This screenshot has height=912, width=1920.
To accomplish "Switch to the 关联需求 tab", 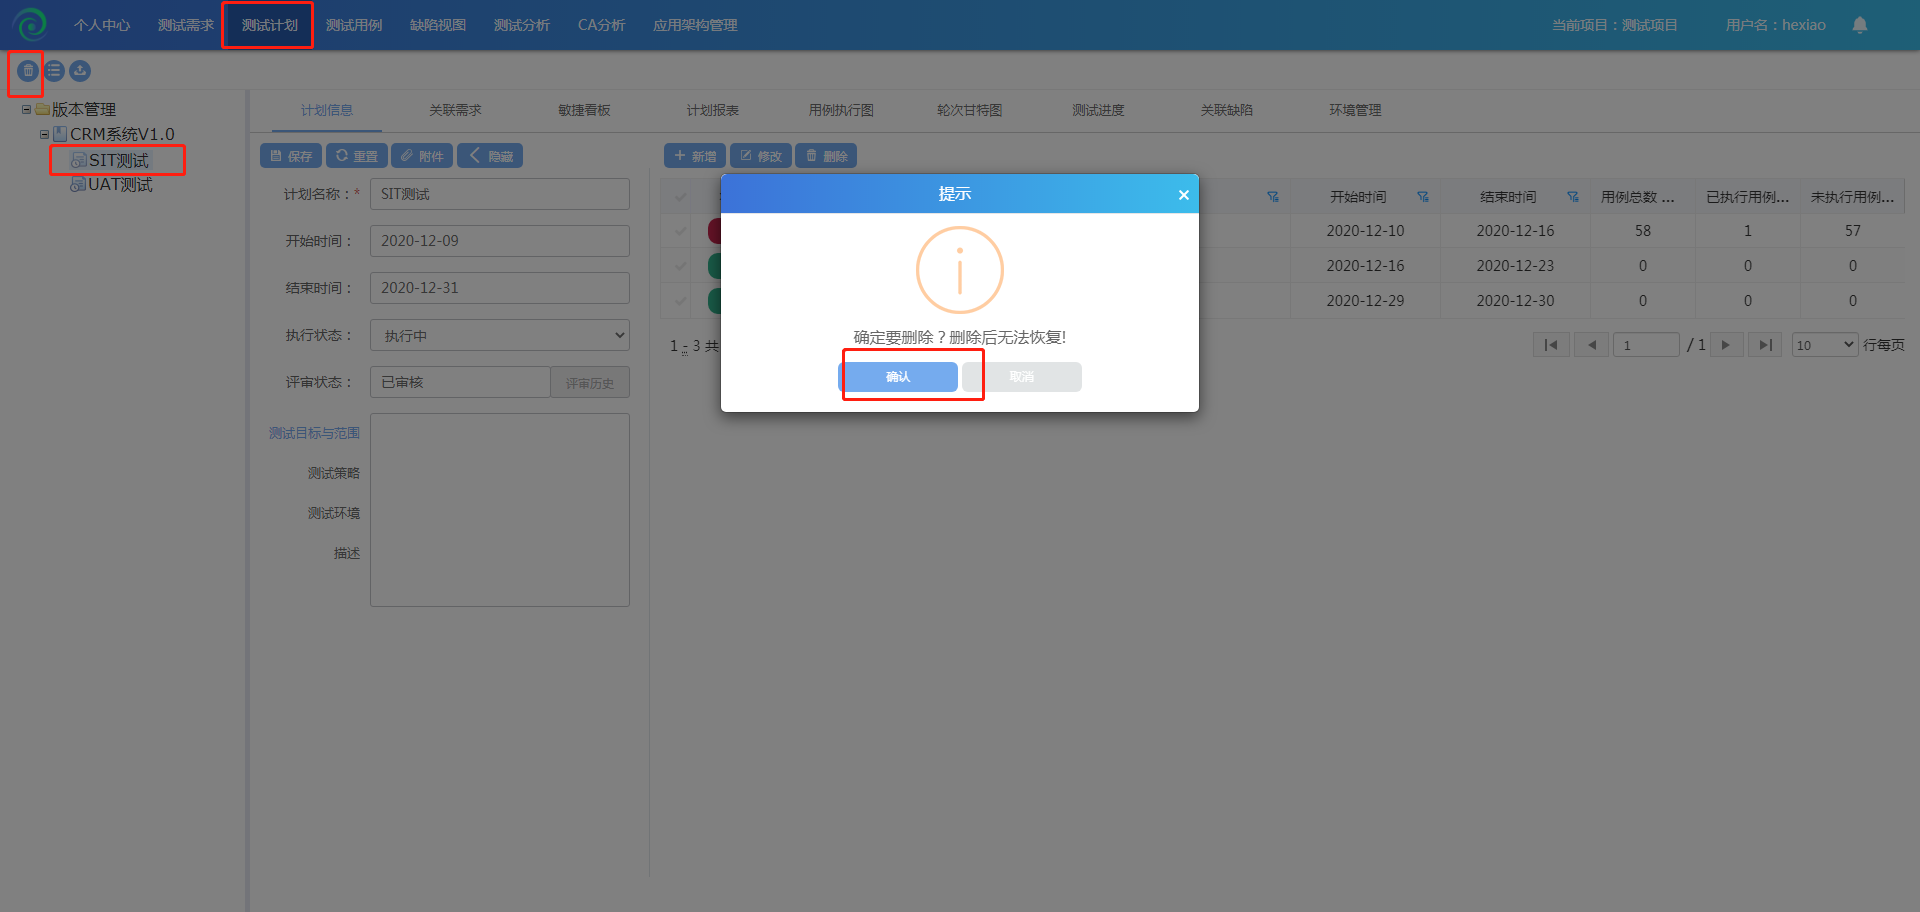I will (455, 110).
